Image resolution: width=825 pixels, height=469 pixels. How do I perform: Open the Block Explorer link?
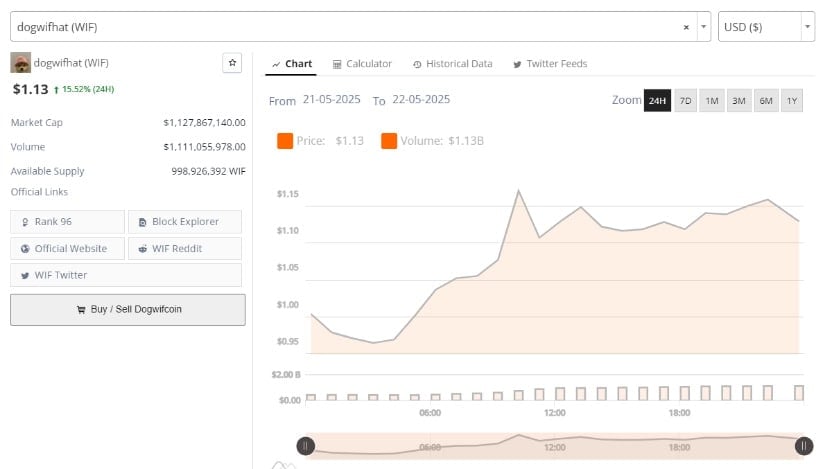pyautogui.click(x=185, y=222)
